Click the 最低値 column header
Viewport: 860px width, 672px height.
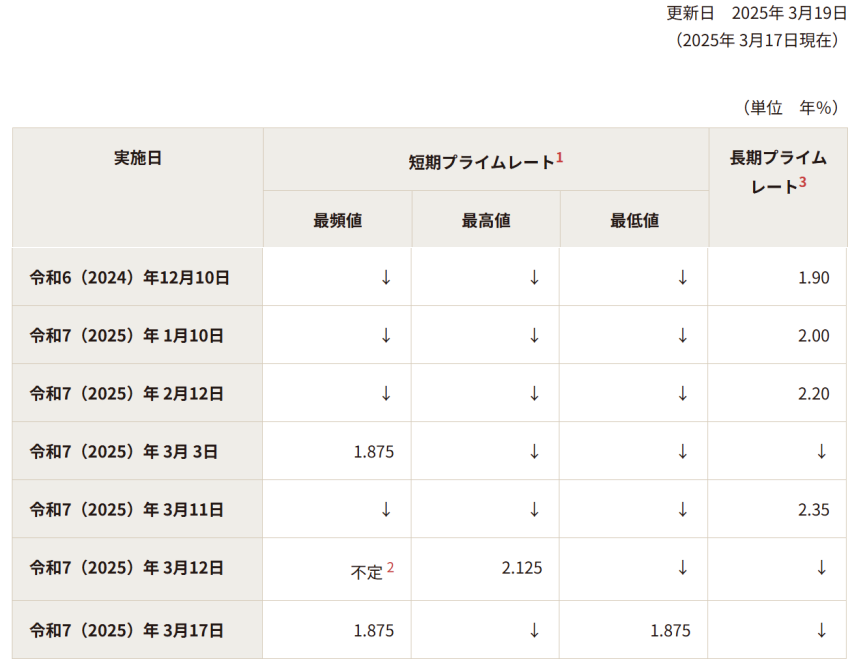(634, 220)
